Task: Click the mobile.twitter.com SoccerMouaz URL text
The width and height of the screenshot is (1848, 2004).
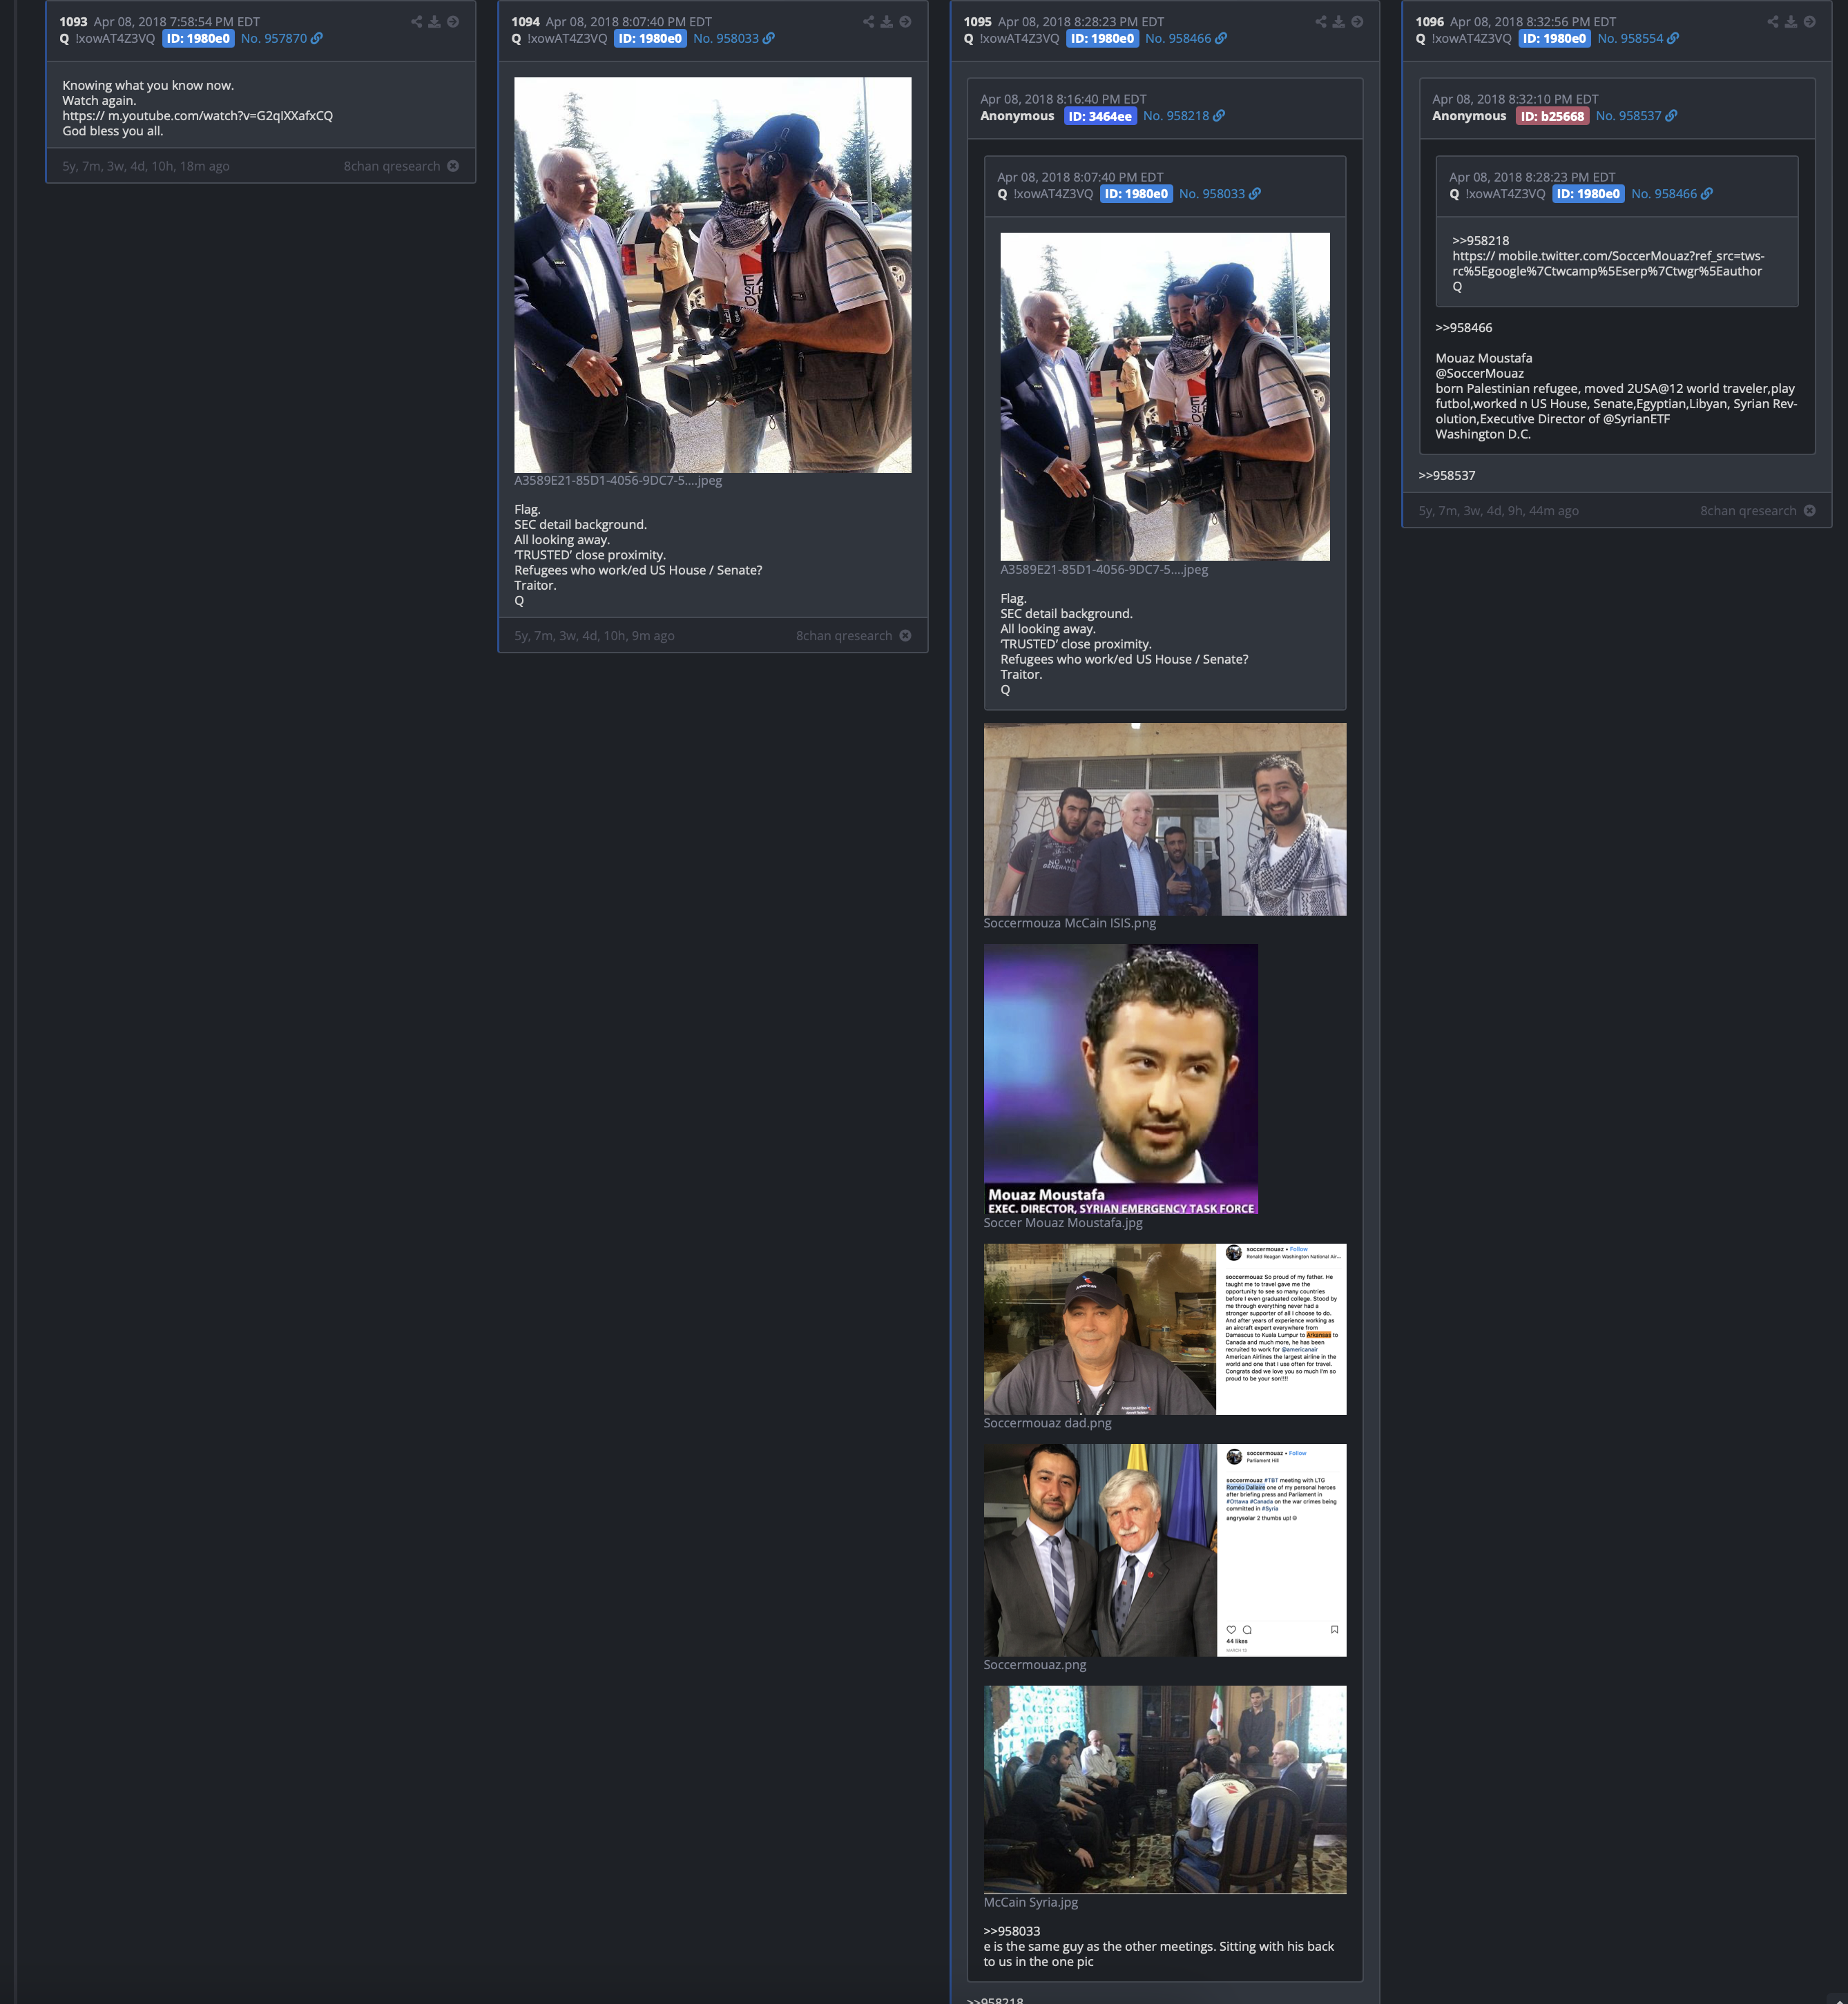Action: pyautogui.click(x=1608, y=264)
